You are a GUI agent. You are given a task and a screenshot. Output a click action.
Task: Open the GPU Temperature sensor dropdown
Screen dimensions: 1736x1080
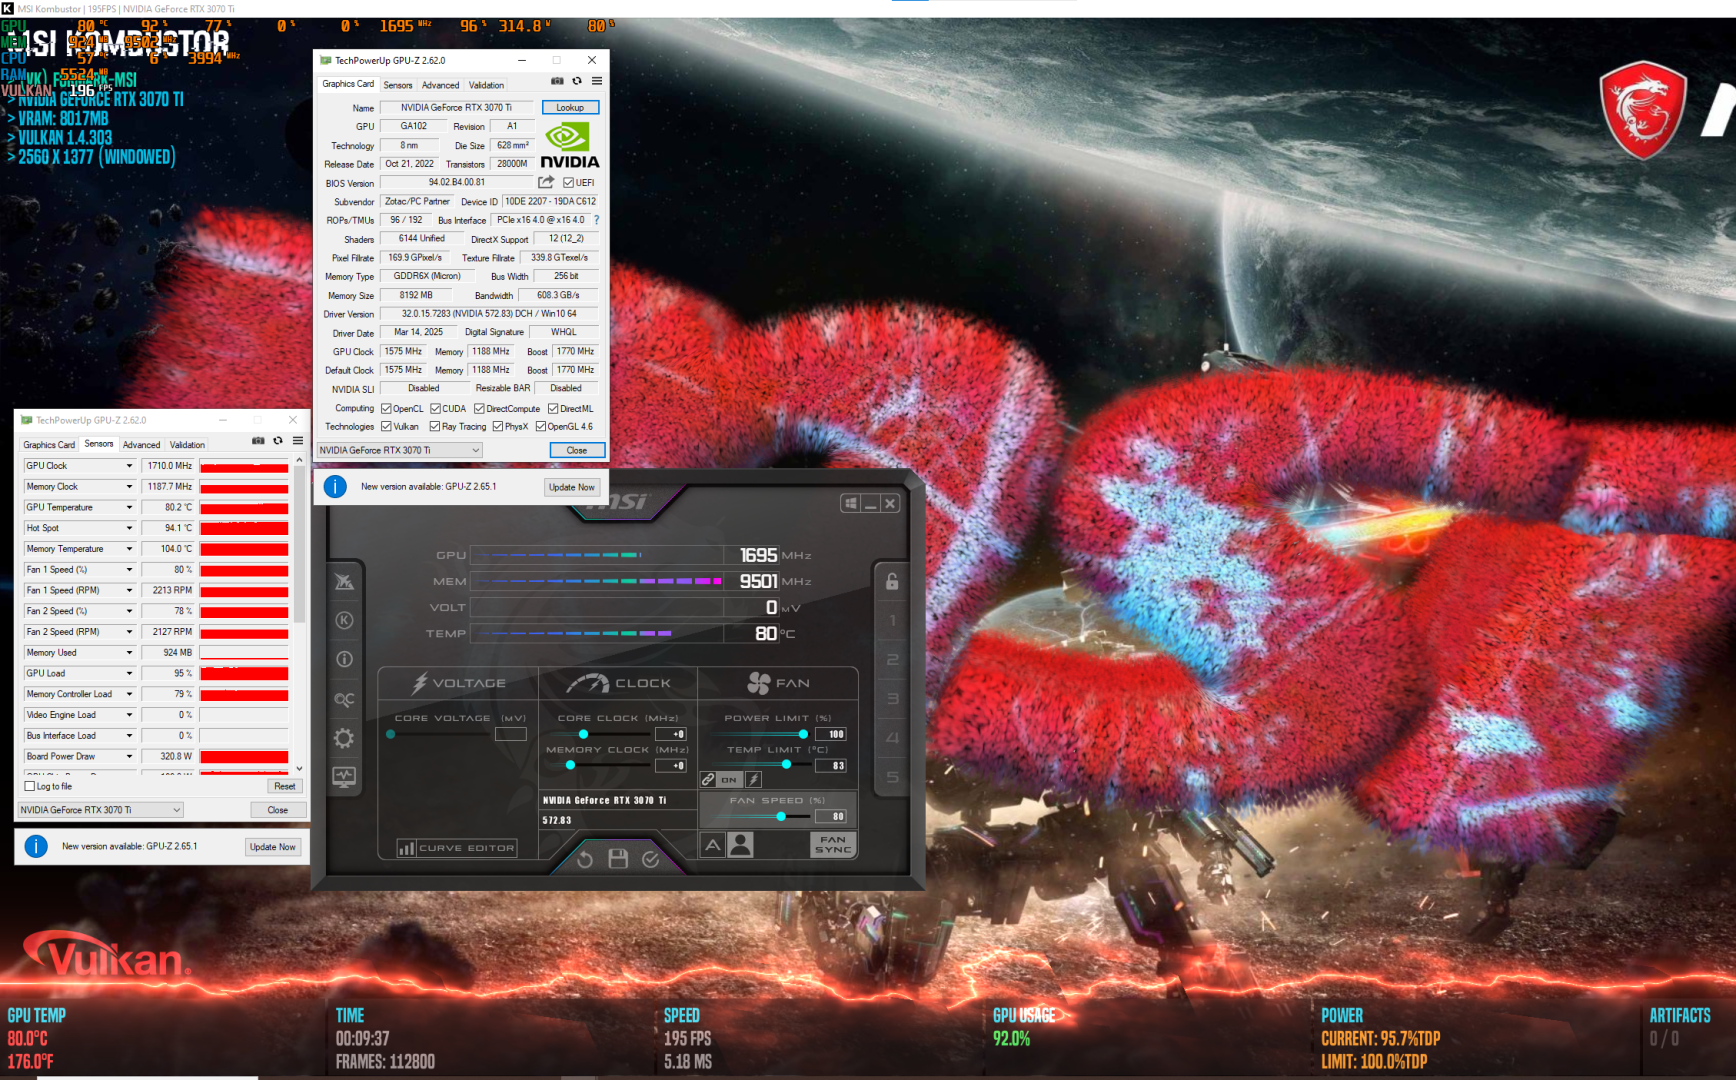pyautogui.click(x=129, y=507)
